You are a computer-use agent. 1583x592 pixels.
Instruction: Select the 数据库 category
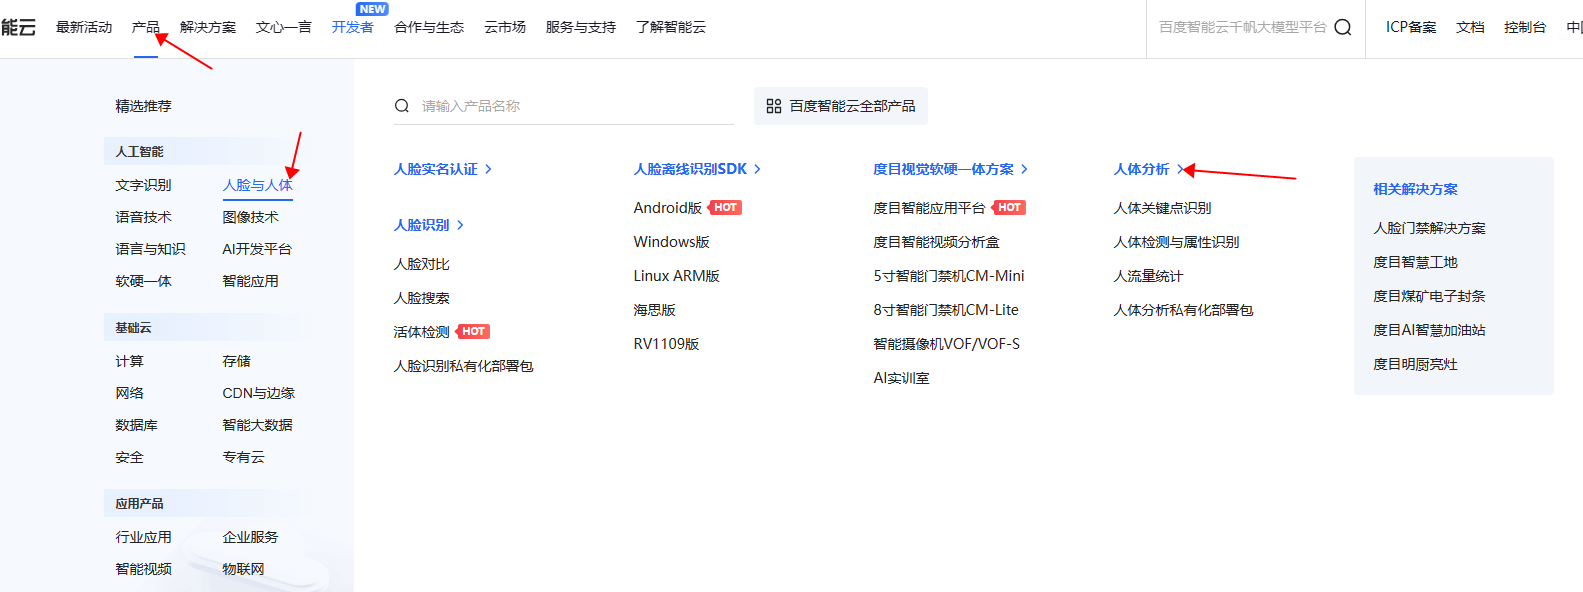coord(136,425)
